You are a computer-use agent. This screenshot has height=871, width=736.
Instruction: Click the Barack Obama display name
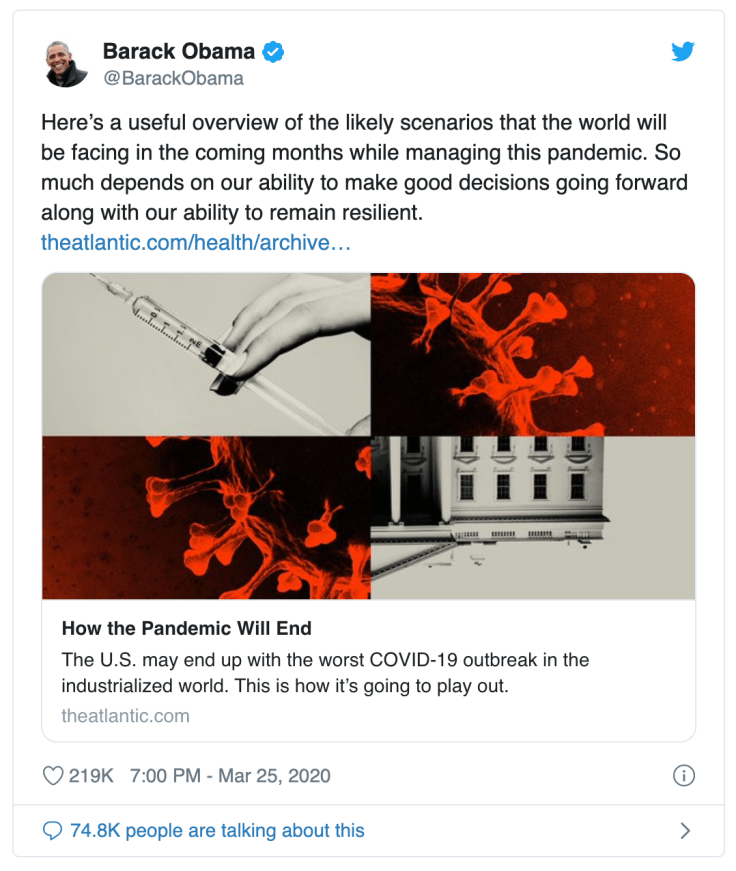(x=179, y=52)
